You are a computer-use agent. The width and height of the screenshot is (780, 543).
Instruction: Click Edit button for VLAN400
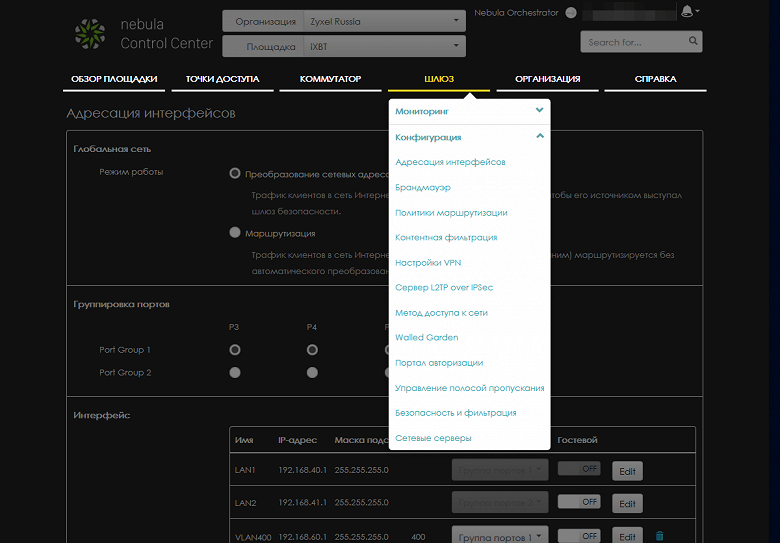point(627,536)
